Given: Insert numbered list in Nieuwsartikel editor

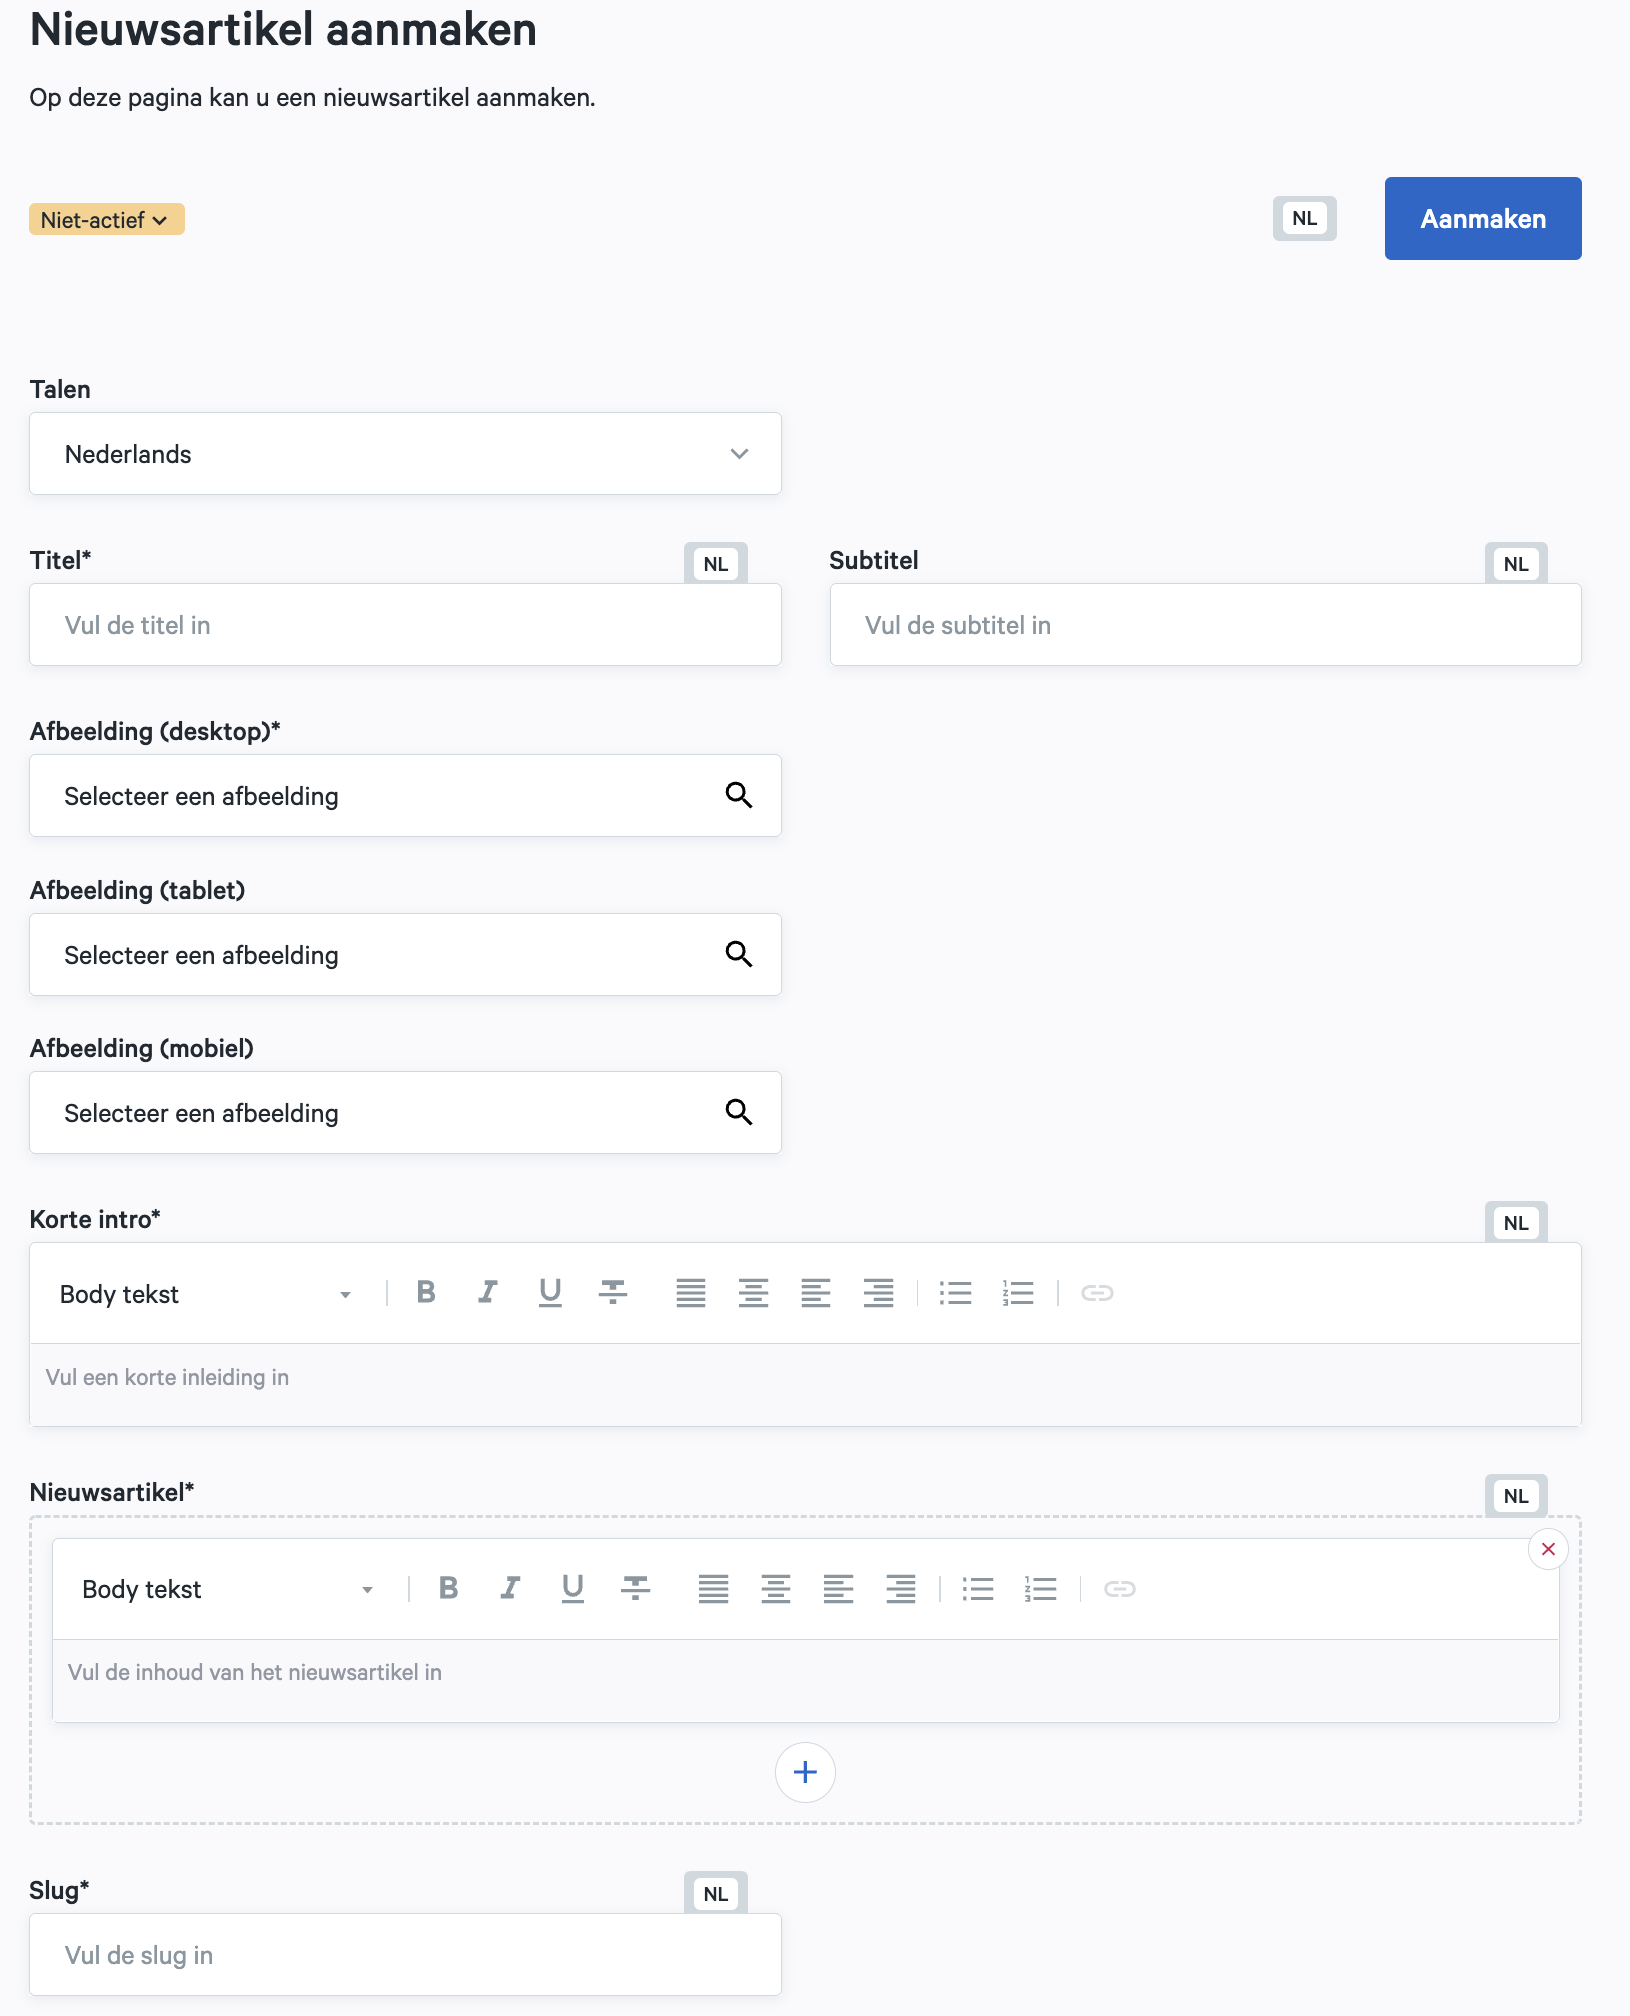Looking at the screenshot, I should coord(1040,1588).
